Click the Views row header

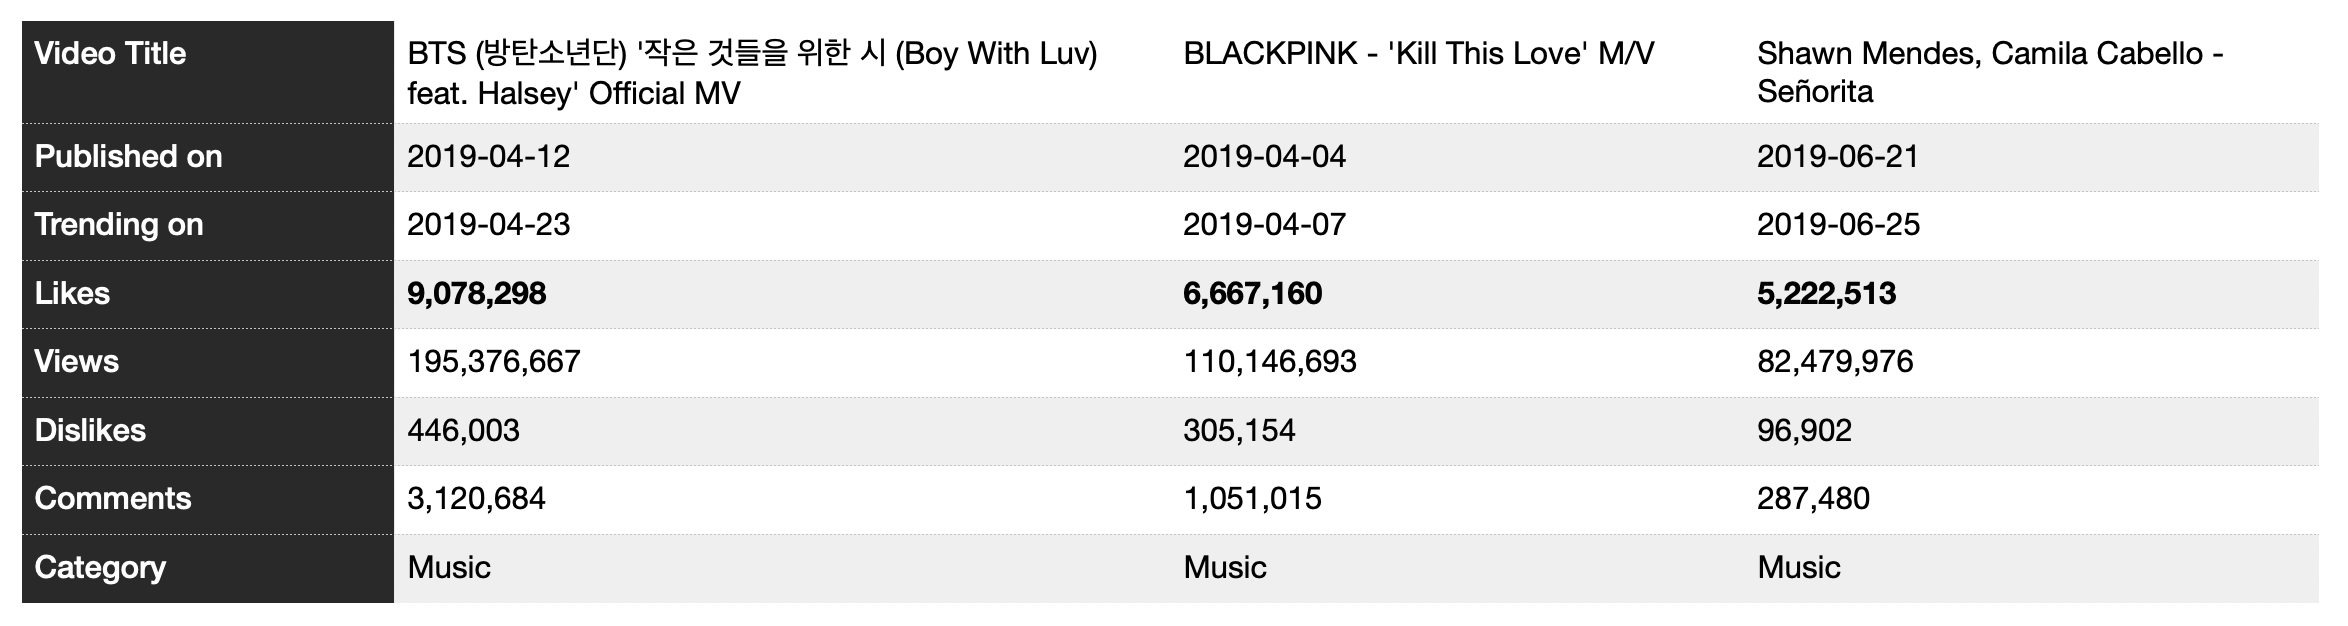208,362
